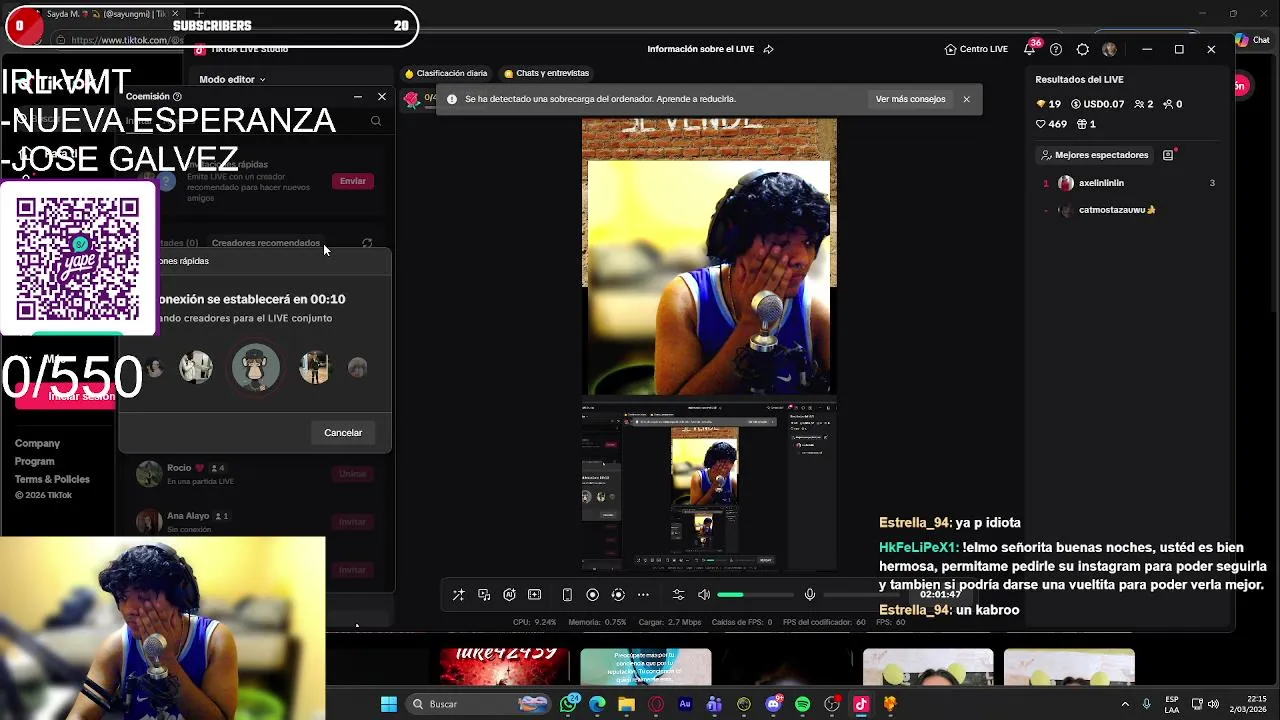1280x720 pixels.
Task: Switch to the Clasificación diaria tab
Action: click(445, 73)
